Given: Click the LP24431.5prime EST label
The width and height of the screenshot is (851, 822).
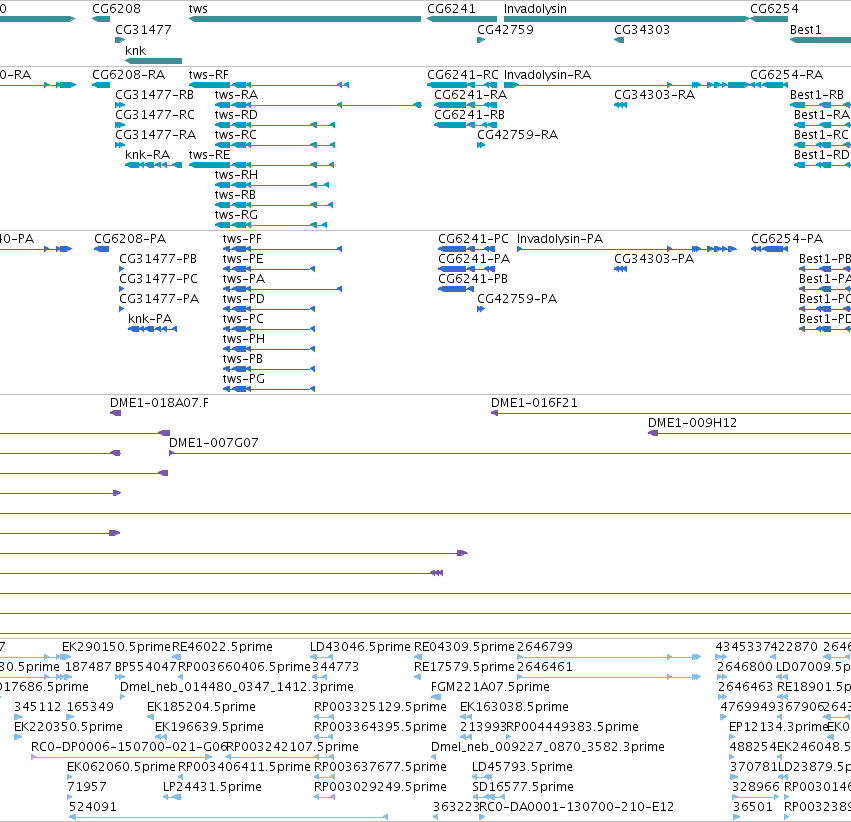Looking at the screenshot, I should pyautogui.click(x=212, y=787).
